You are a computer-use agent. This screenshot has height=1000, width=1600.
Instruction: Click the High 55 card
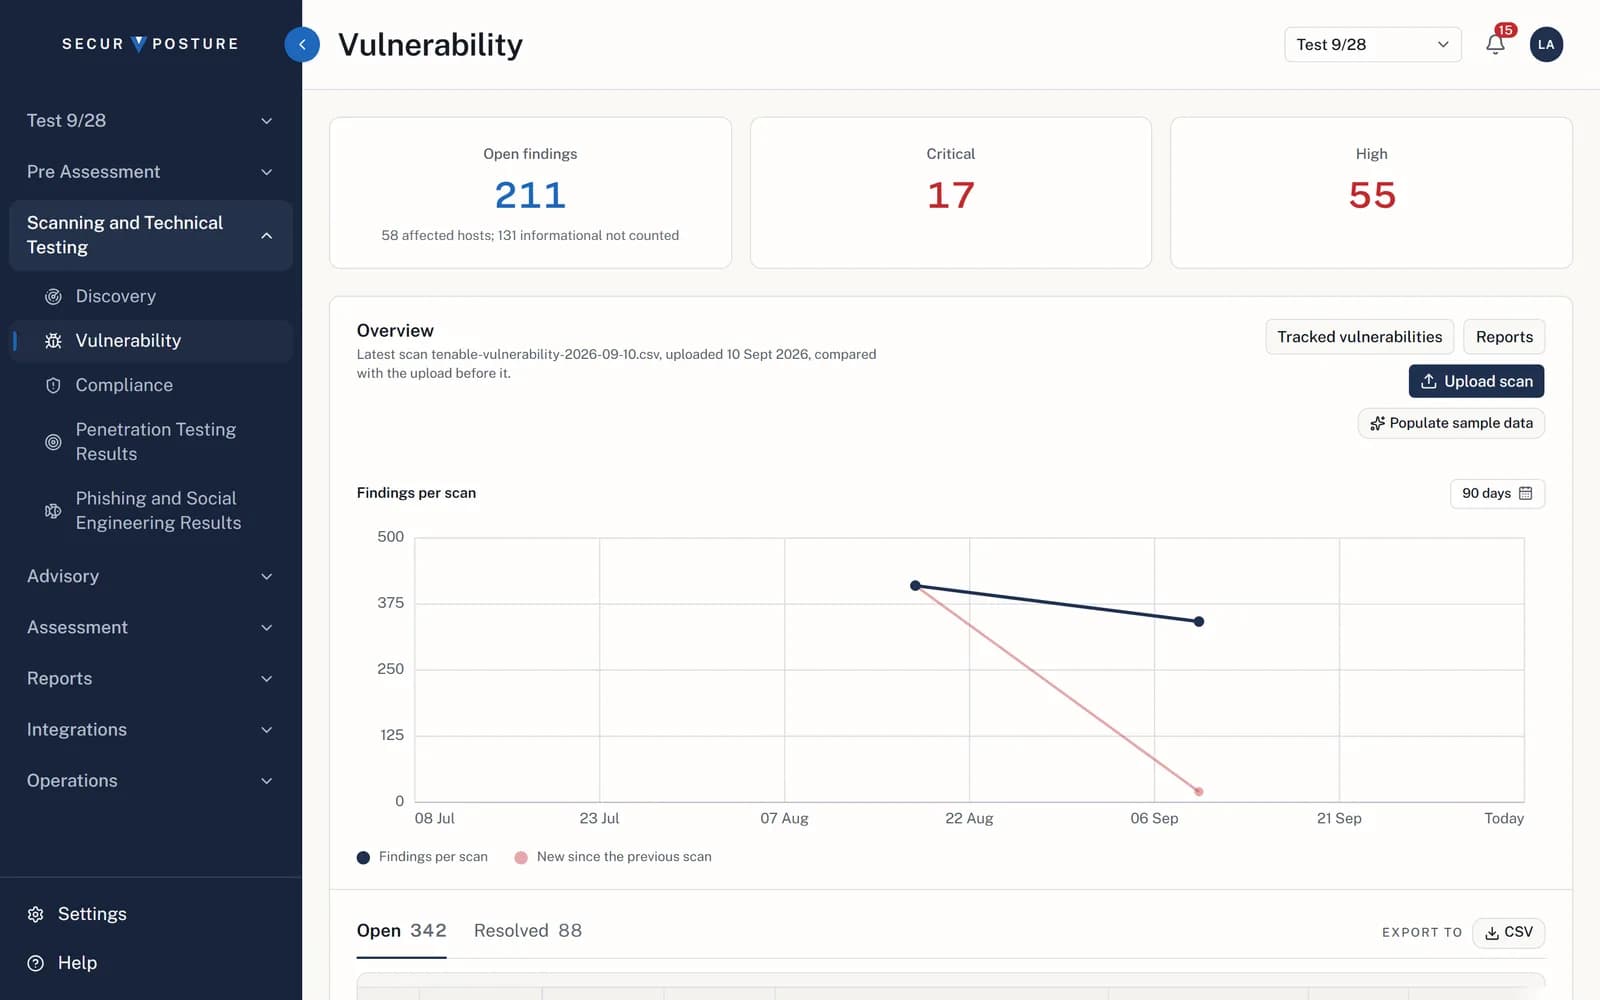(1371, 193)
